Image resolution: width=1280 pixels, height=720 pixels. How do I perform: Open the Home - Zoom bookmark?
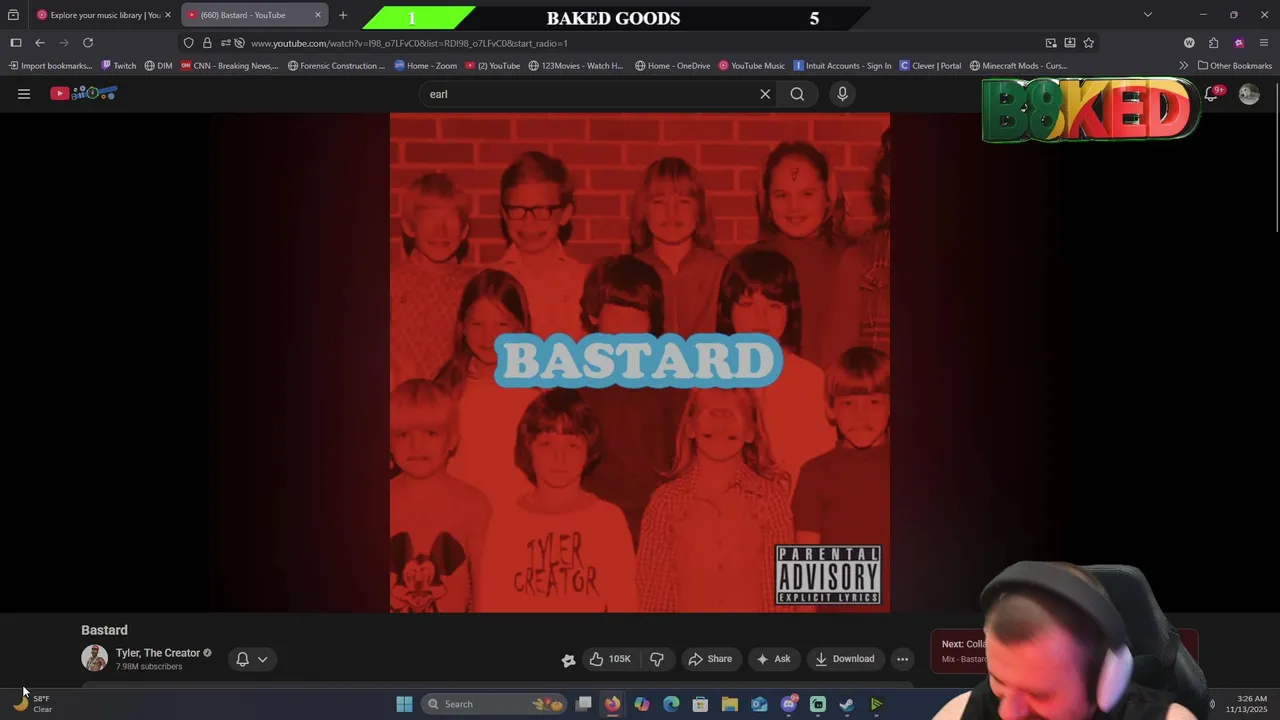coord(425,66)
